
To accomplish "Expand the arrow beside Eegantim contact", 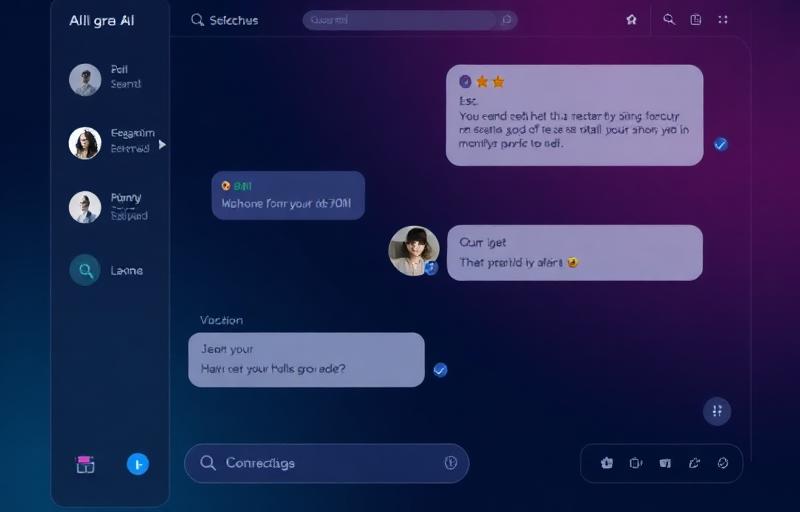I will tap(162, 145).
